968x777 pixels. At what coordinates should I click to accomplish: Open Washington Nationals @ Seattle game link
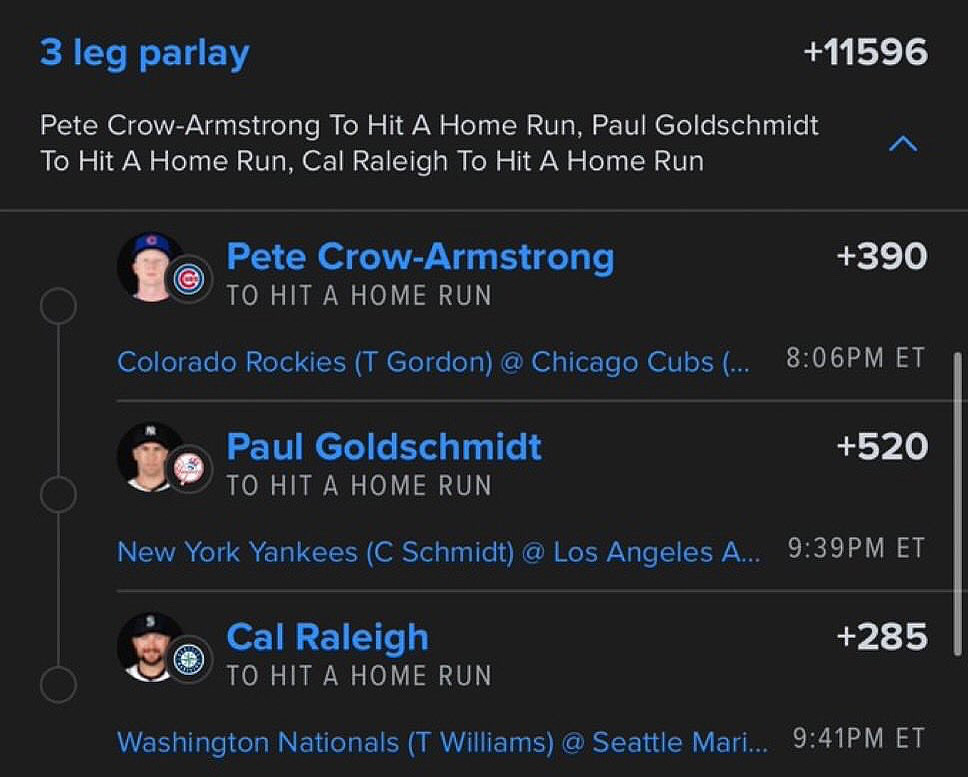(442, 742)
